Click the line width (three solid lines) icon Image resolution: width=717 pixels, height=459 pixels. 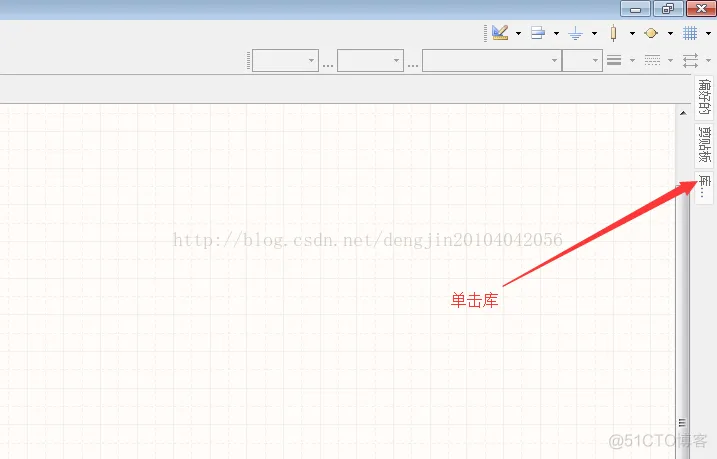pos(614,60)
